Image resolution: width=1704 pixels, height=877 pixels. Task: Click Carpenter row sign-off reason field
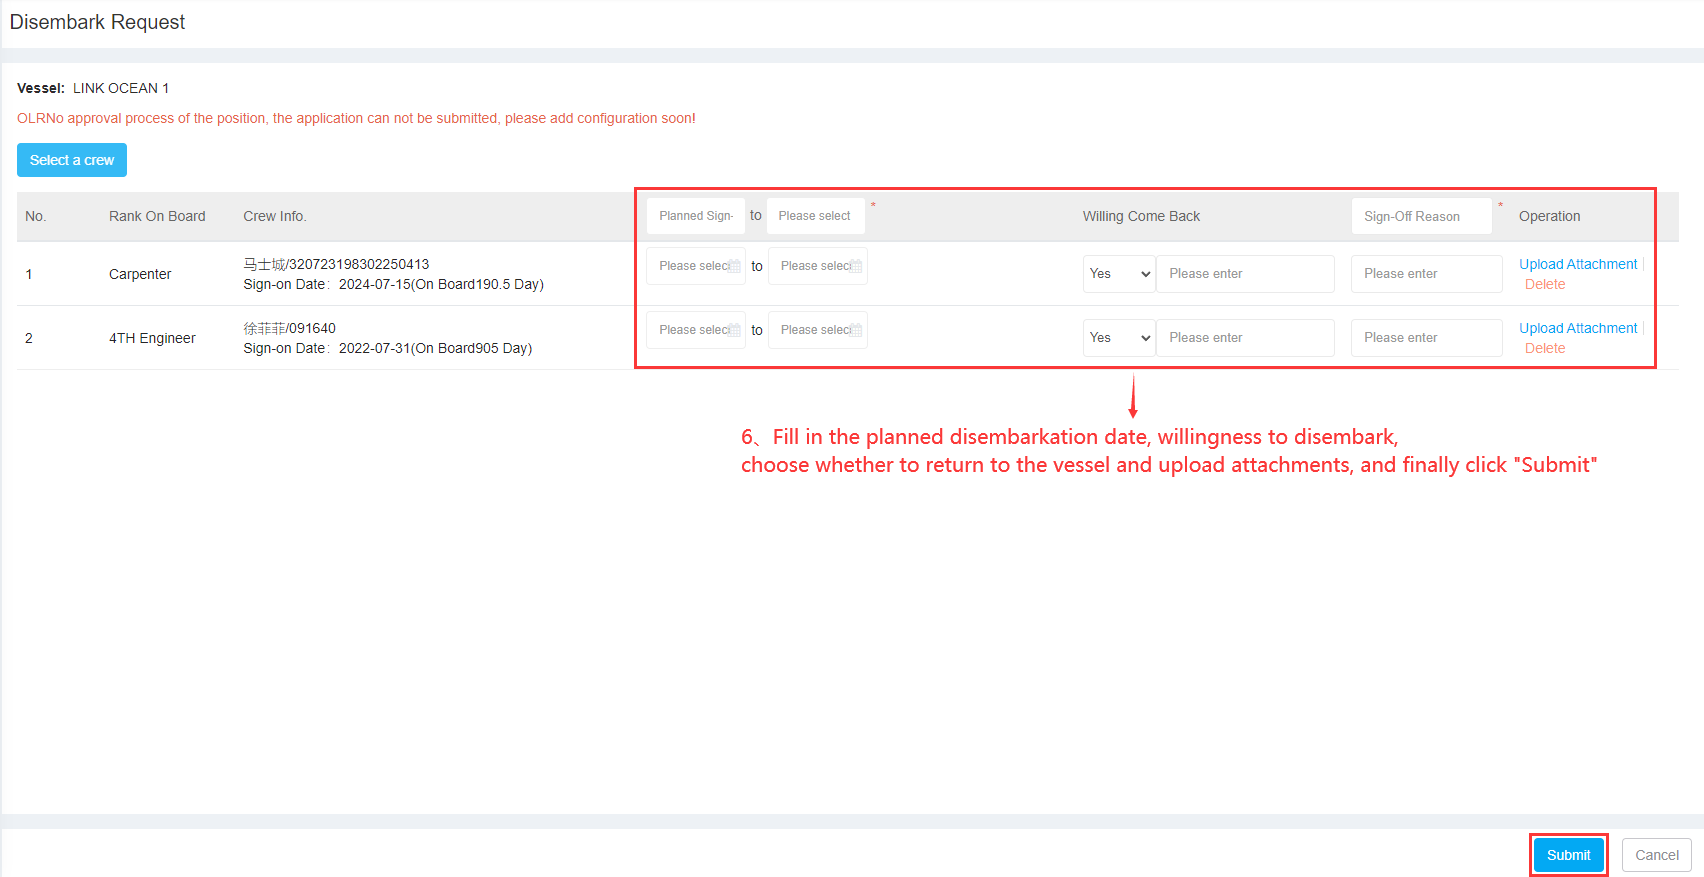[1426, 274]
